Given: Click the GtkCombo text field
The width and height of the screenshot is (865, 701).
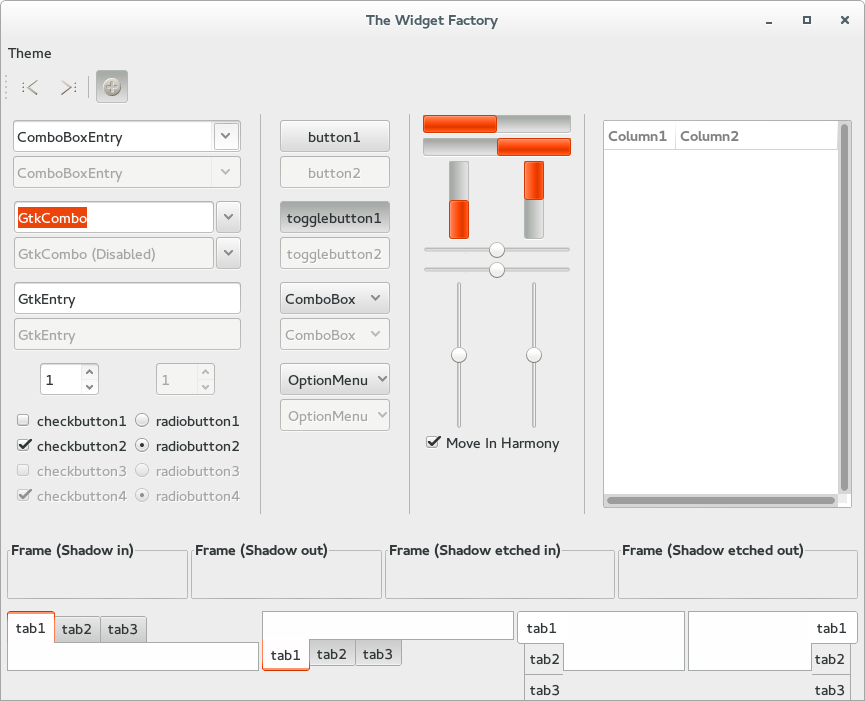Looking at the screenshot, I should pos(114,217).
